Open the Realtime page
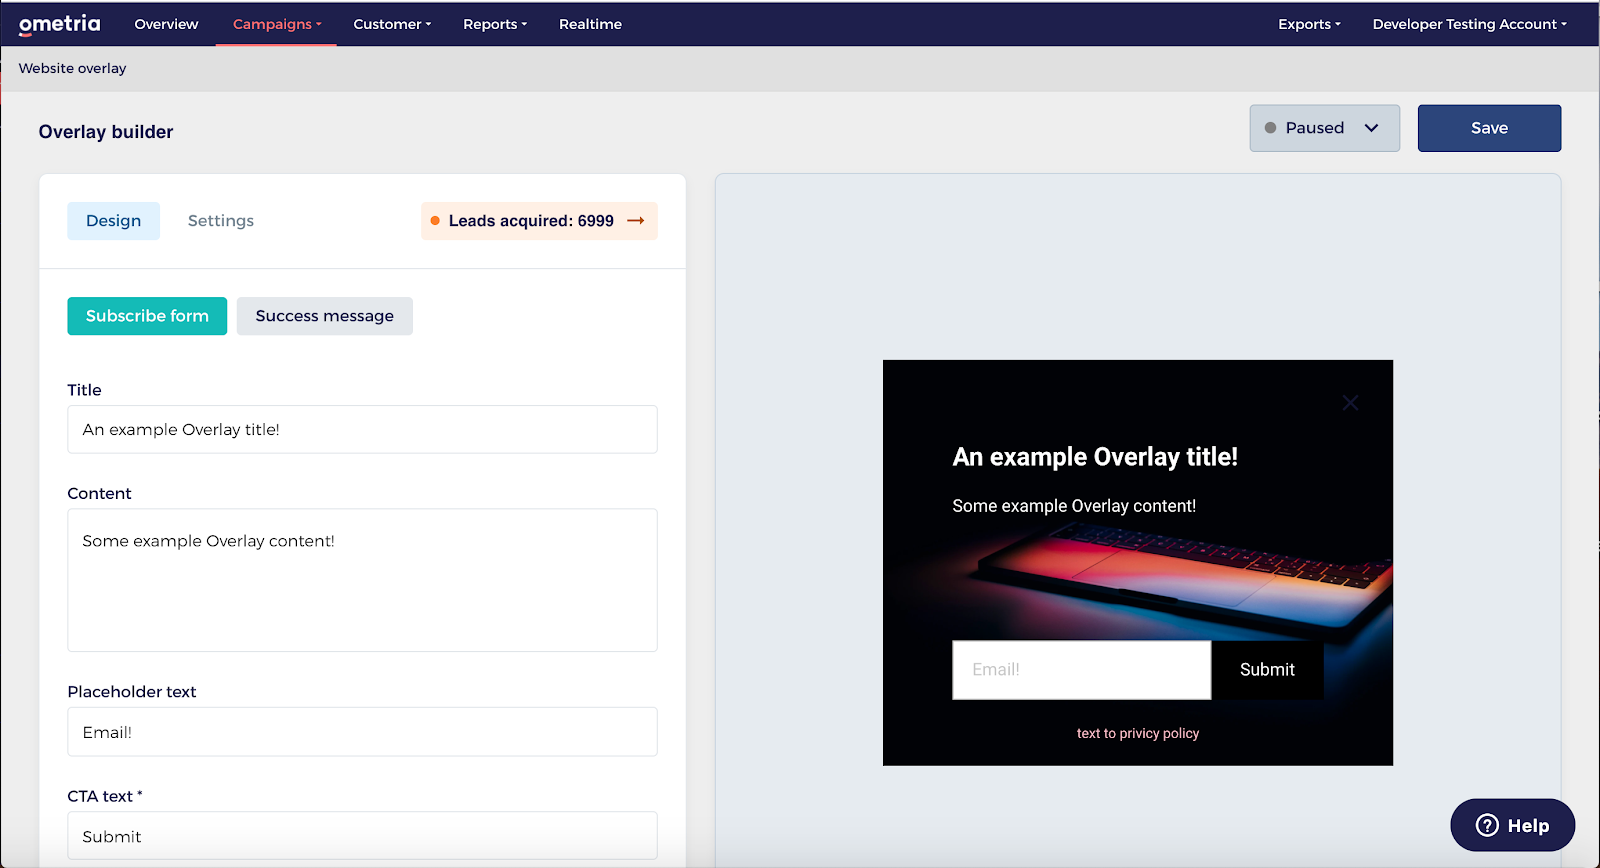1600x868 pixels. [590, 24]
